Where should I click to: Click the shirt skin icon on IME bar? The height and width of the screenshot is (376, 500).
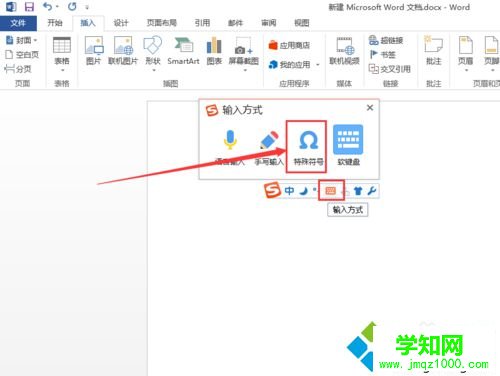[x=358, y=191]
